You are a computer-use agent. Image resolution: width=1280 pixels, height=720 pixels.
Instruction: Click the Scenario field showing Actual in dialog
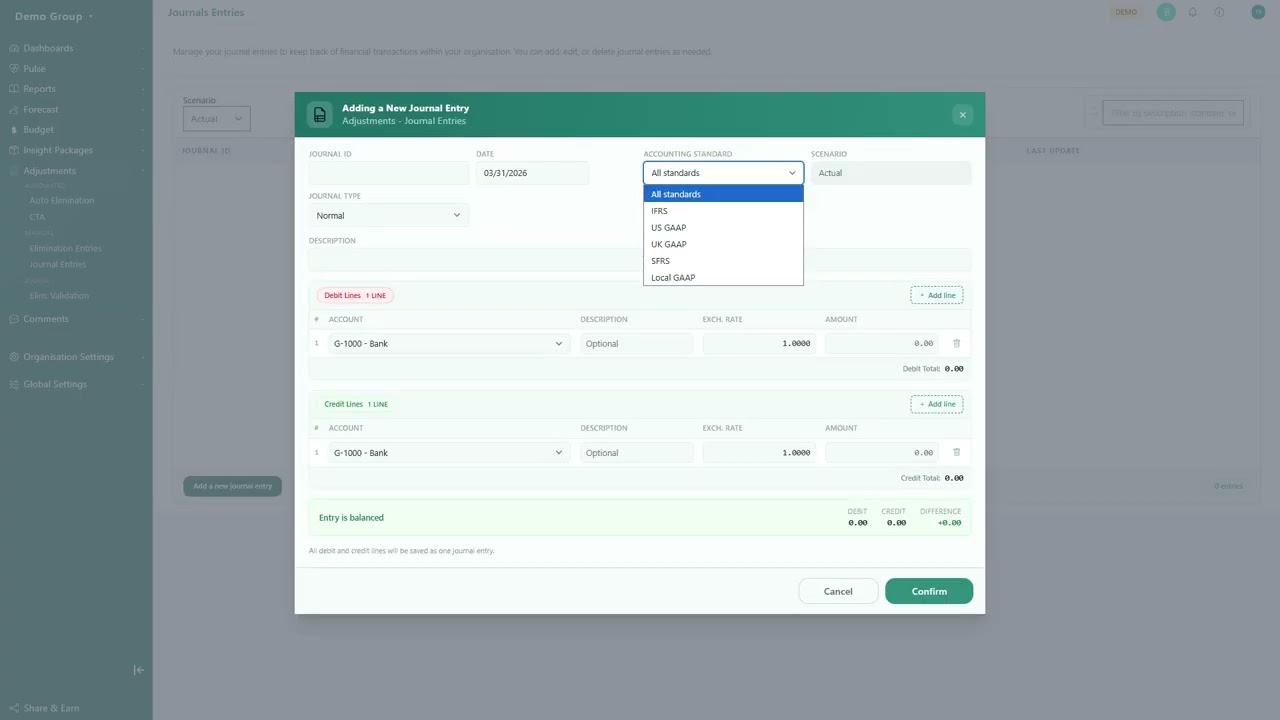click(891, 173)
